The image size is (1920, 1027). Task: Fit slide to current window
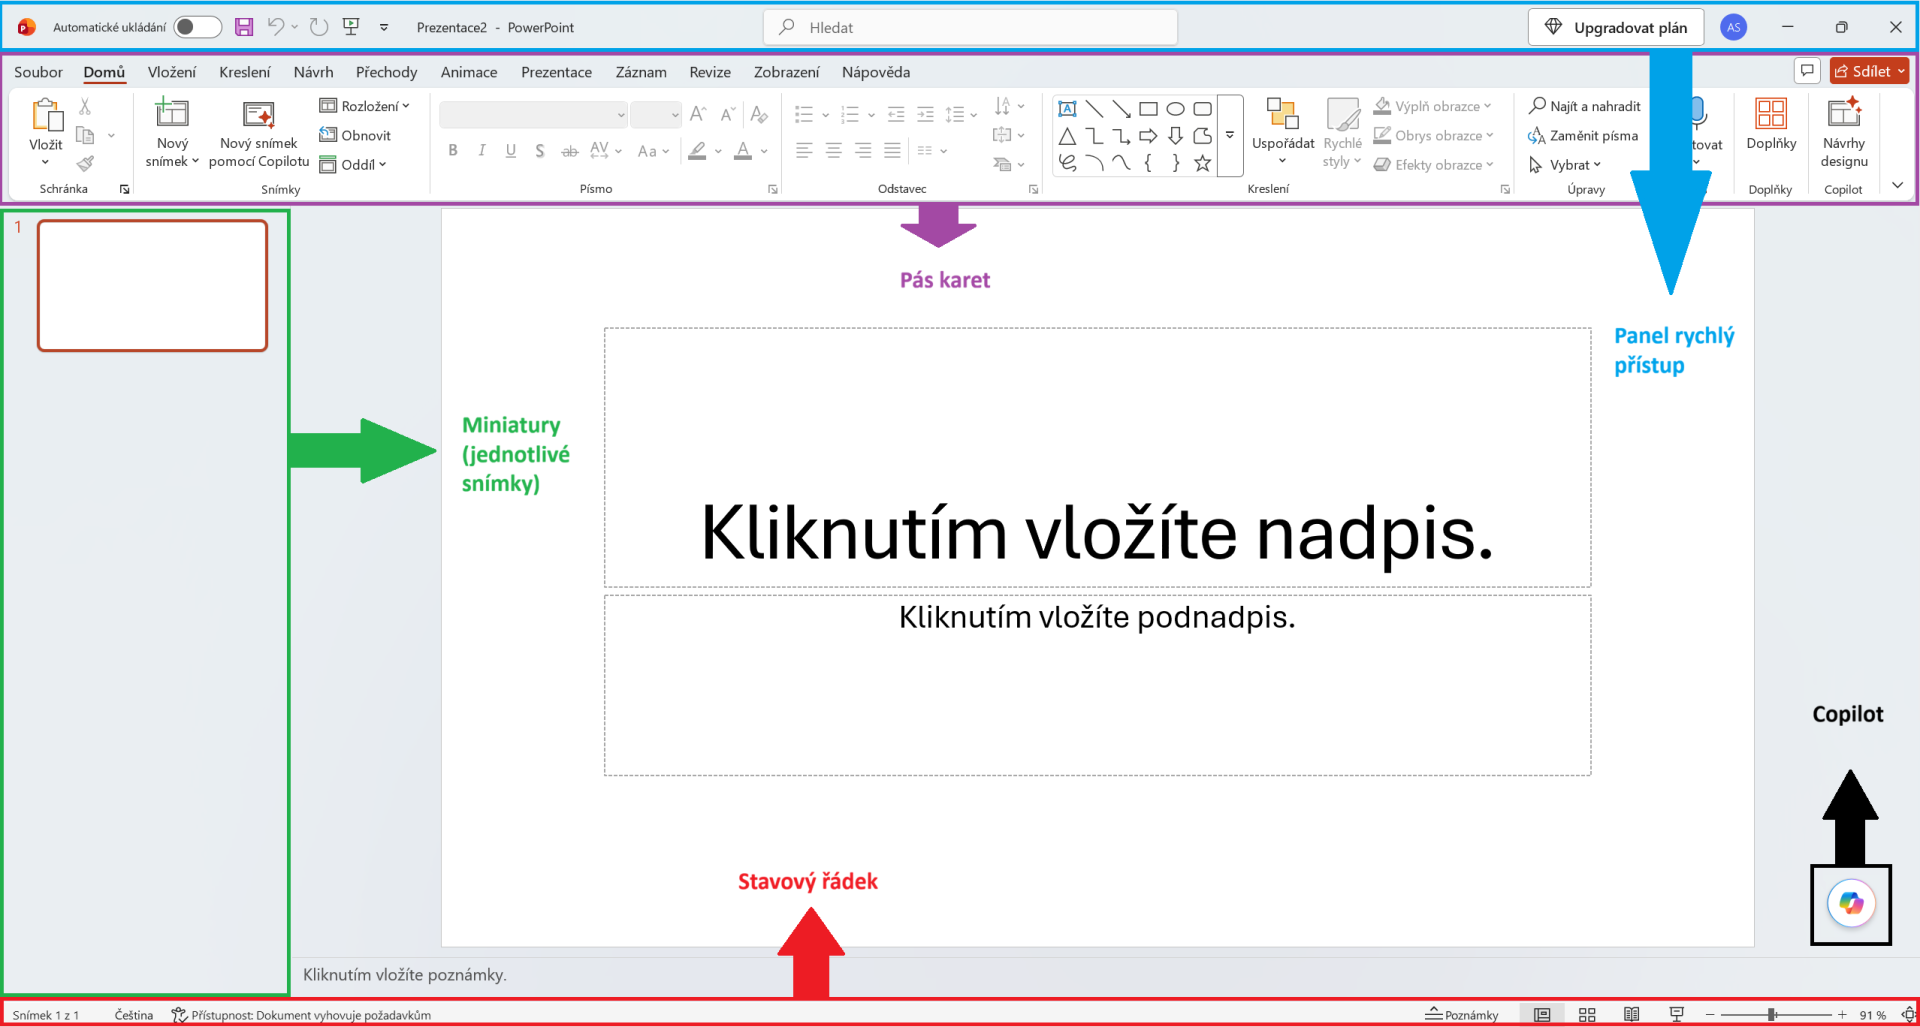tap(1908, 1014)
